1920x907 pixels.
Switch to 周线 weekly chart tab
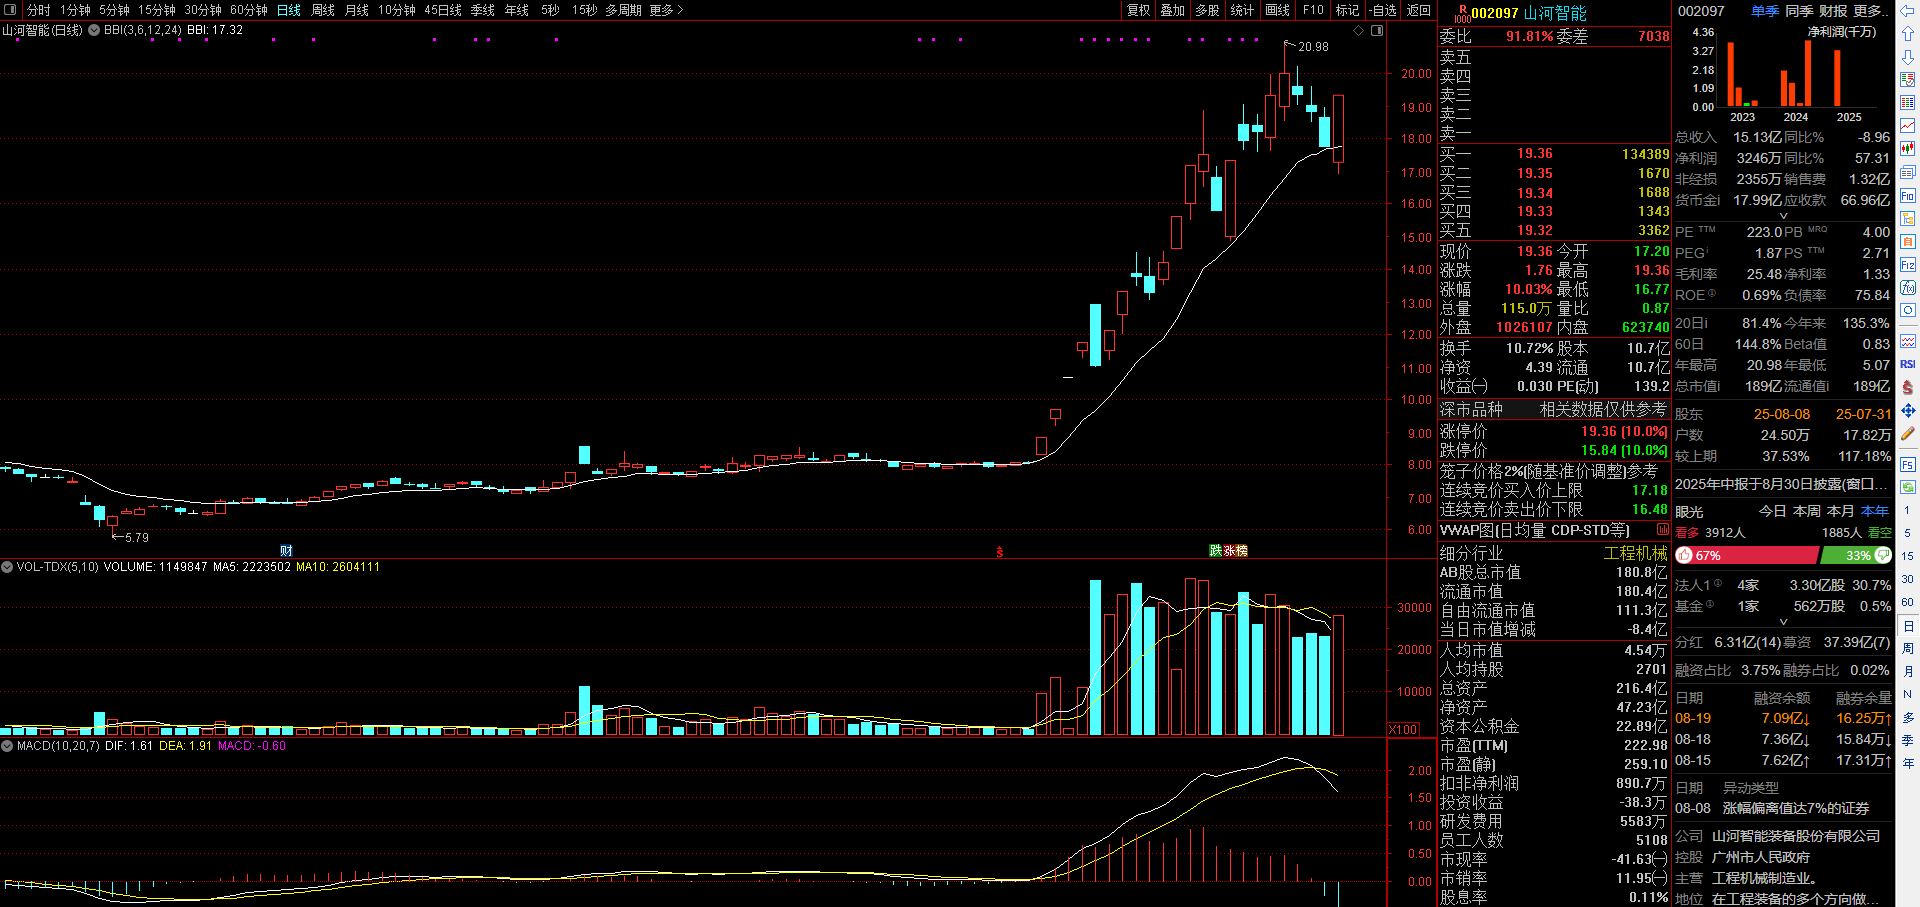[x=323, y=10]
